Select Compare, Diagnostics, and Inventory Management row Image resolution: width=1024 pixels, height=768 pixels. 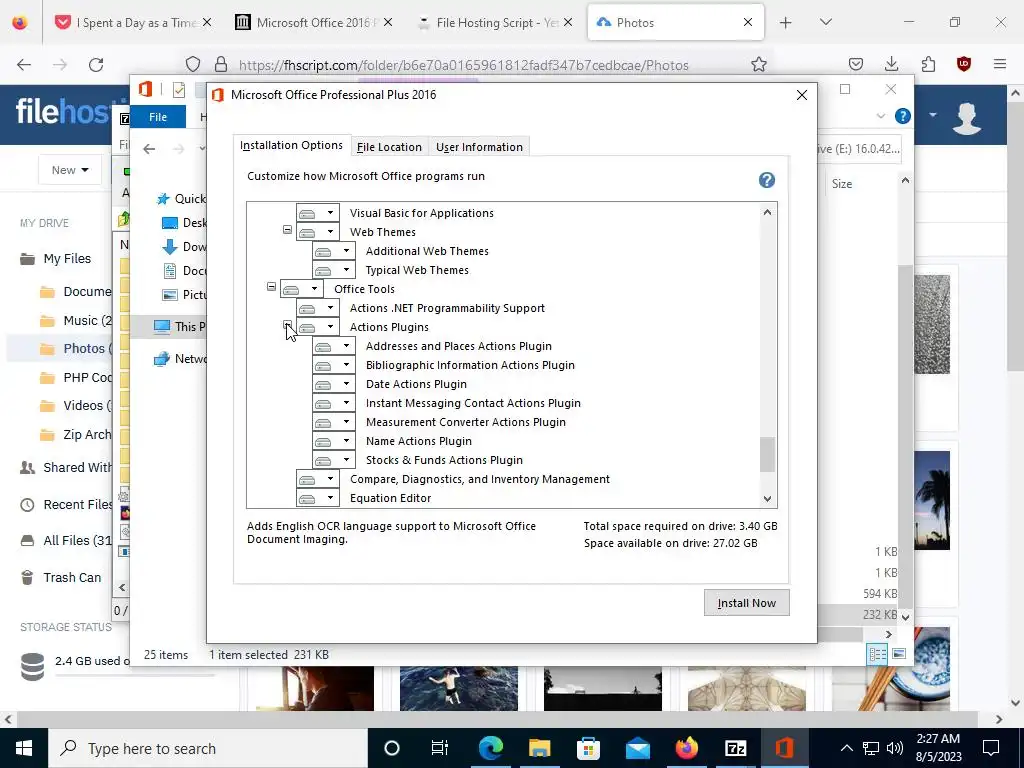click(480, 479)
